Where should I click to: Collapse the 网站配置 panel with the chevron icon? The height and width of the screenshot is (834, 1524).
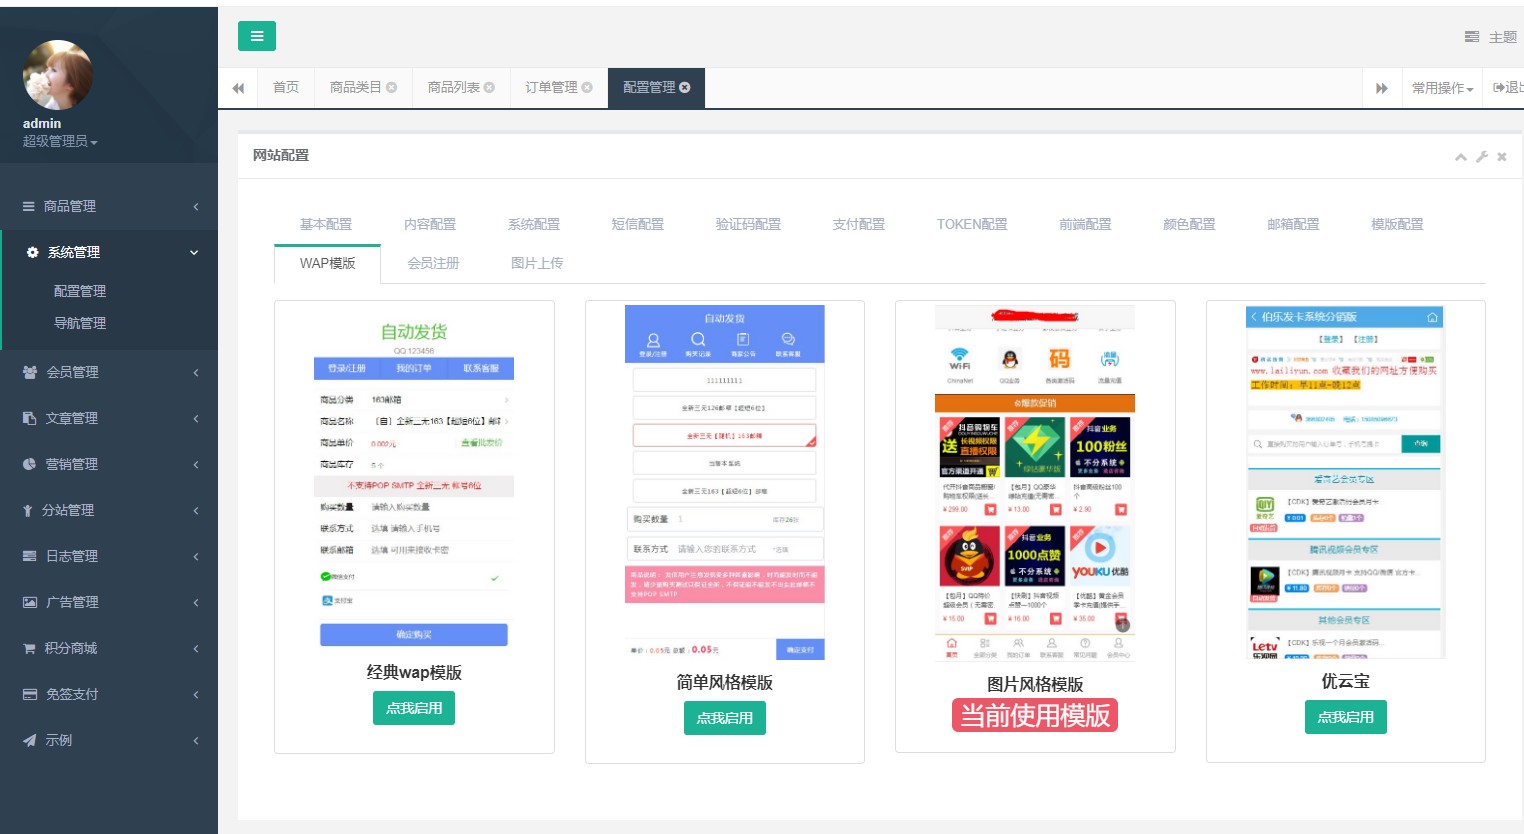click(1461, 157)
